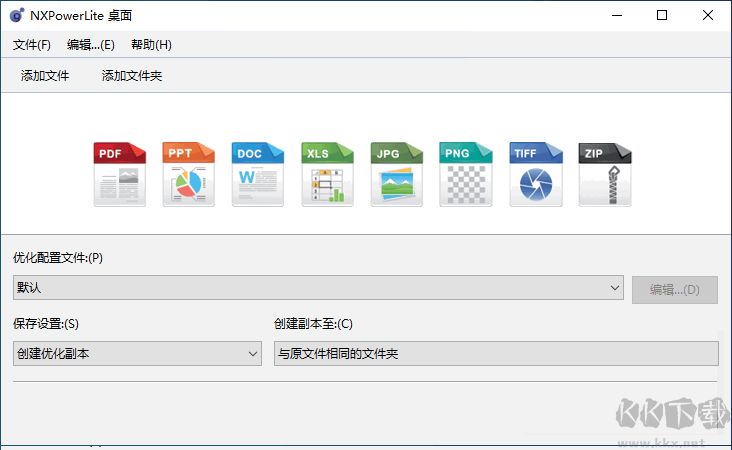Click the 保存设置:(S) label

(x=46, y=323)
